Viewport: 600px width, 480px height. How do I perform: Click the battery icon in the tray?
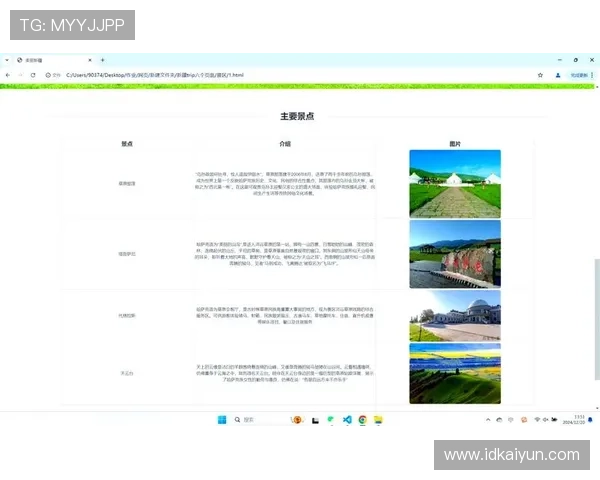tap(554, 420)
